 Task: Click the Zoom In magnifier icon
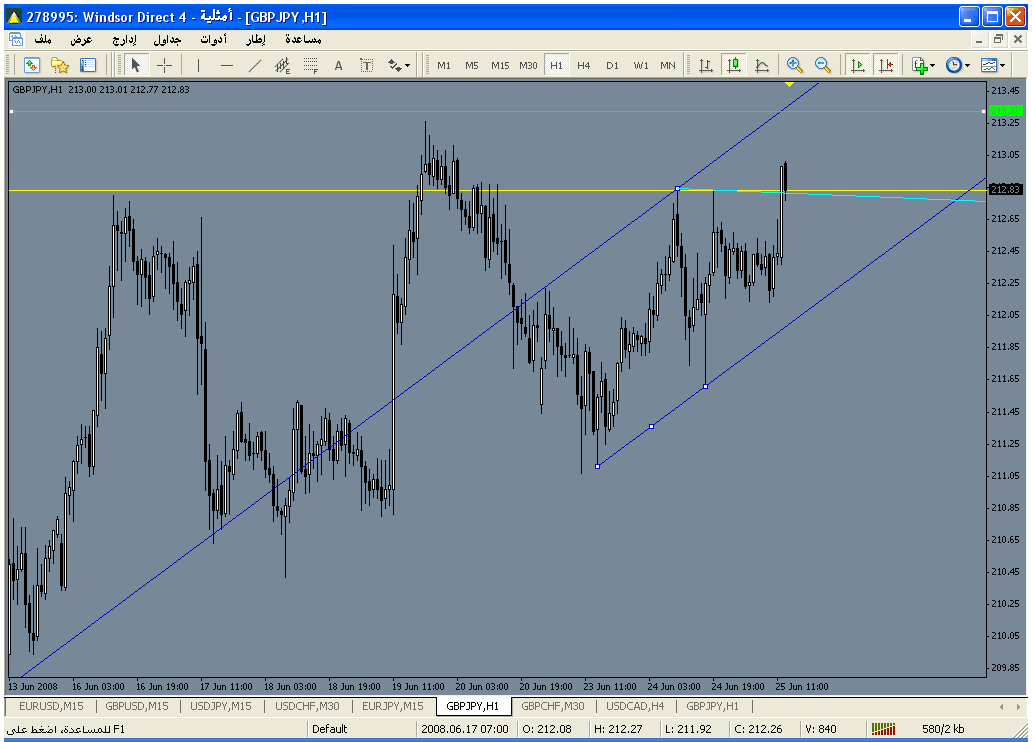795,65
